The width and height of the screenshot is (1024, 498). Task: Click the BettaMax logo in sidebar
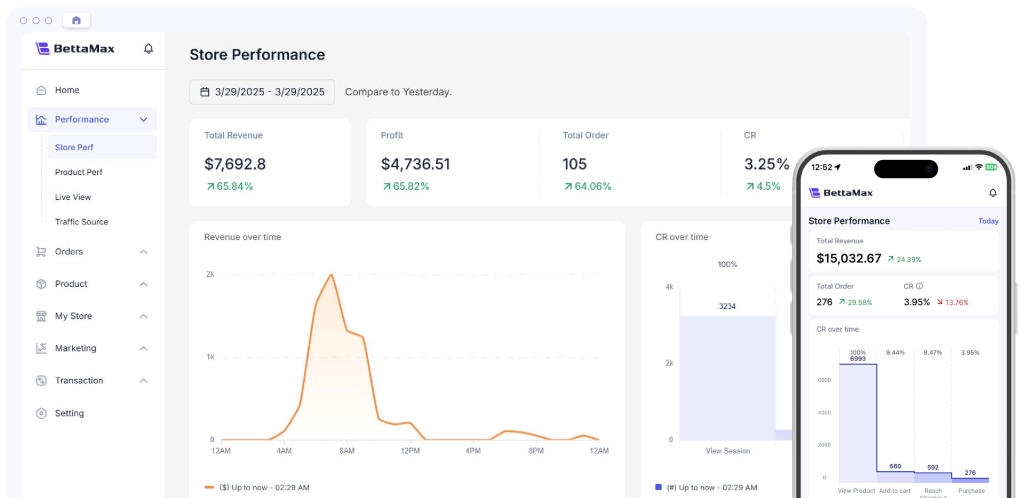point(75,48)
